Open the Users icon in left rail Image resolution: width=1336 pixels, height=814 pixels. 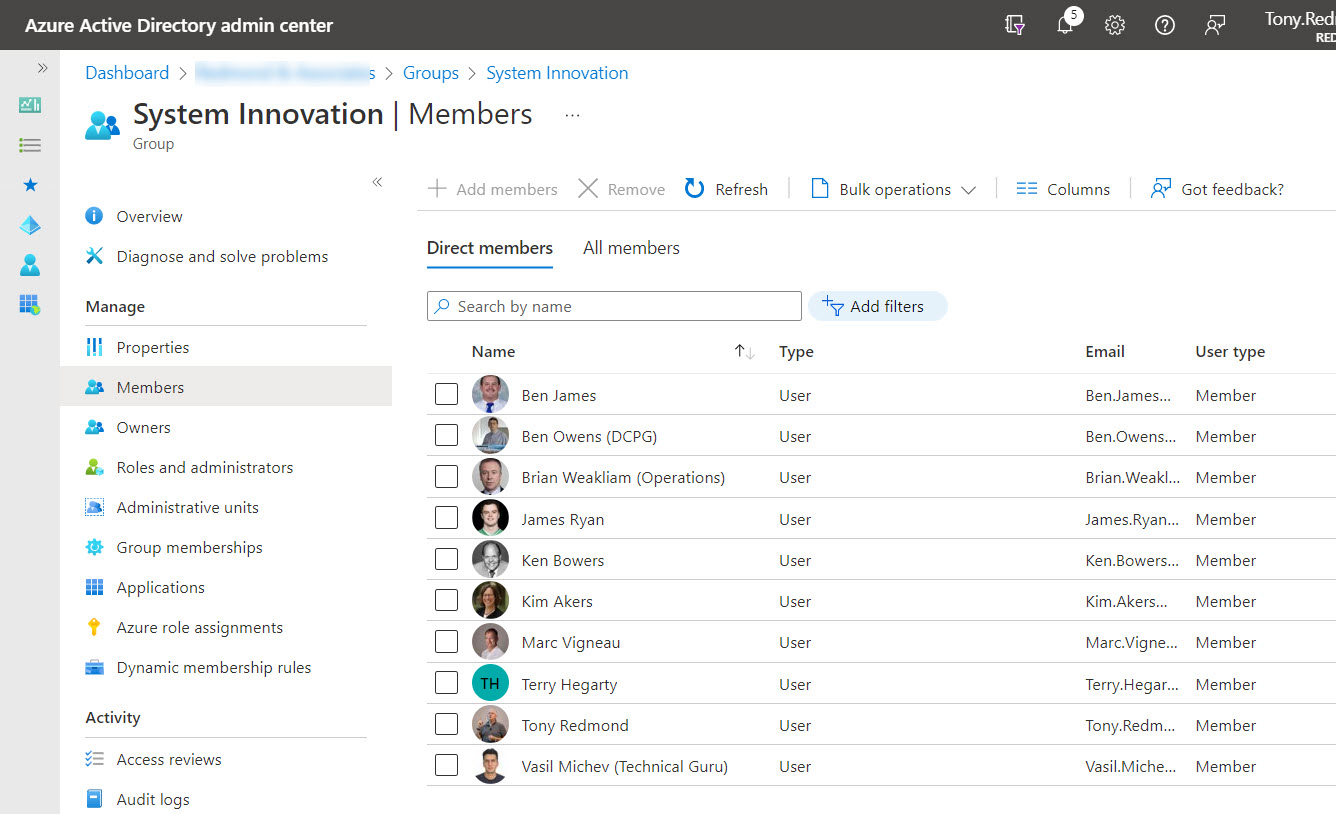tap(30, 265)
